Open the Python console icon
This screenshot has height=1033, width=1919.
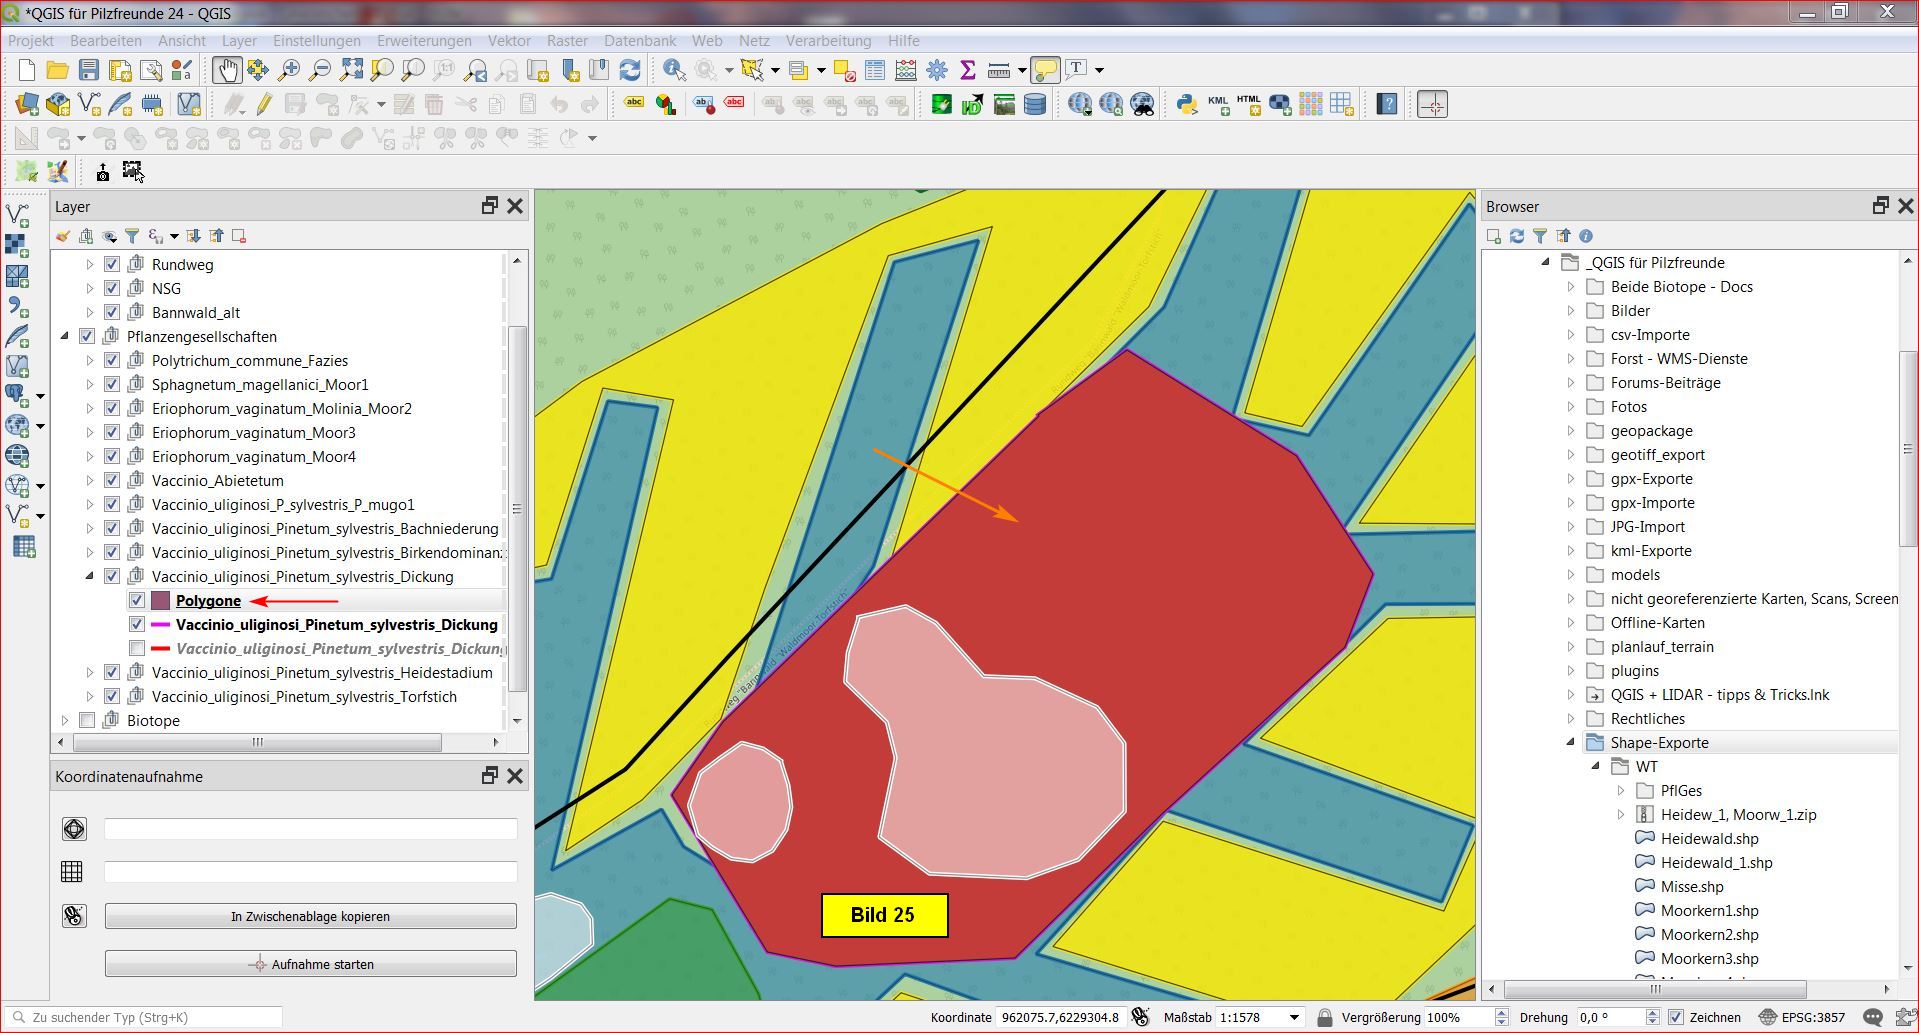(1186, 105)
